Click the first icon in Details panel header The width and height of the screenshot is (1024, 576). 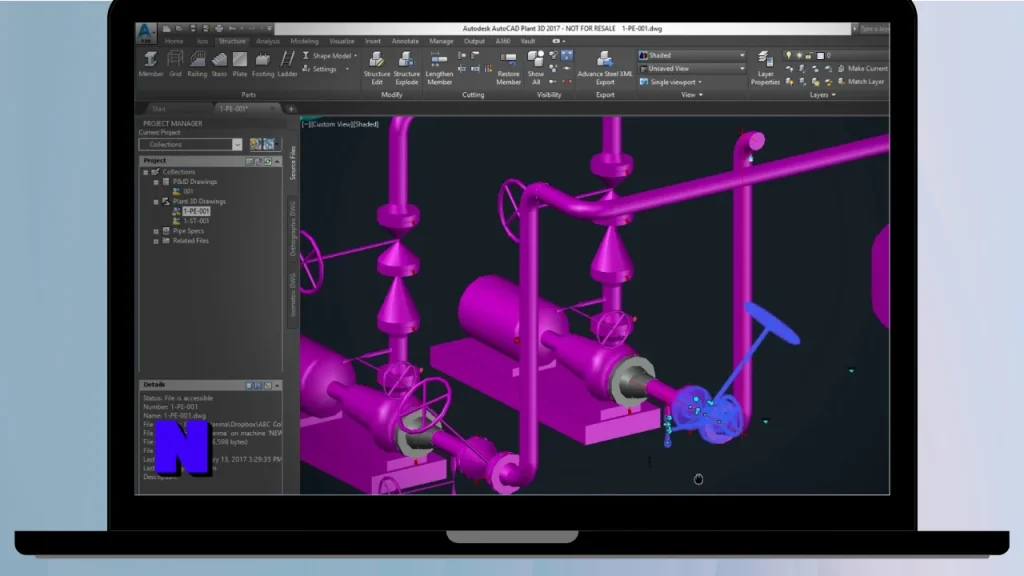tap(249, 385)
